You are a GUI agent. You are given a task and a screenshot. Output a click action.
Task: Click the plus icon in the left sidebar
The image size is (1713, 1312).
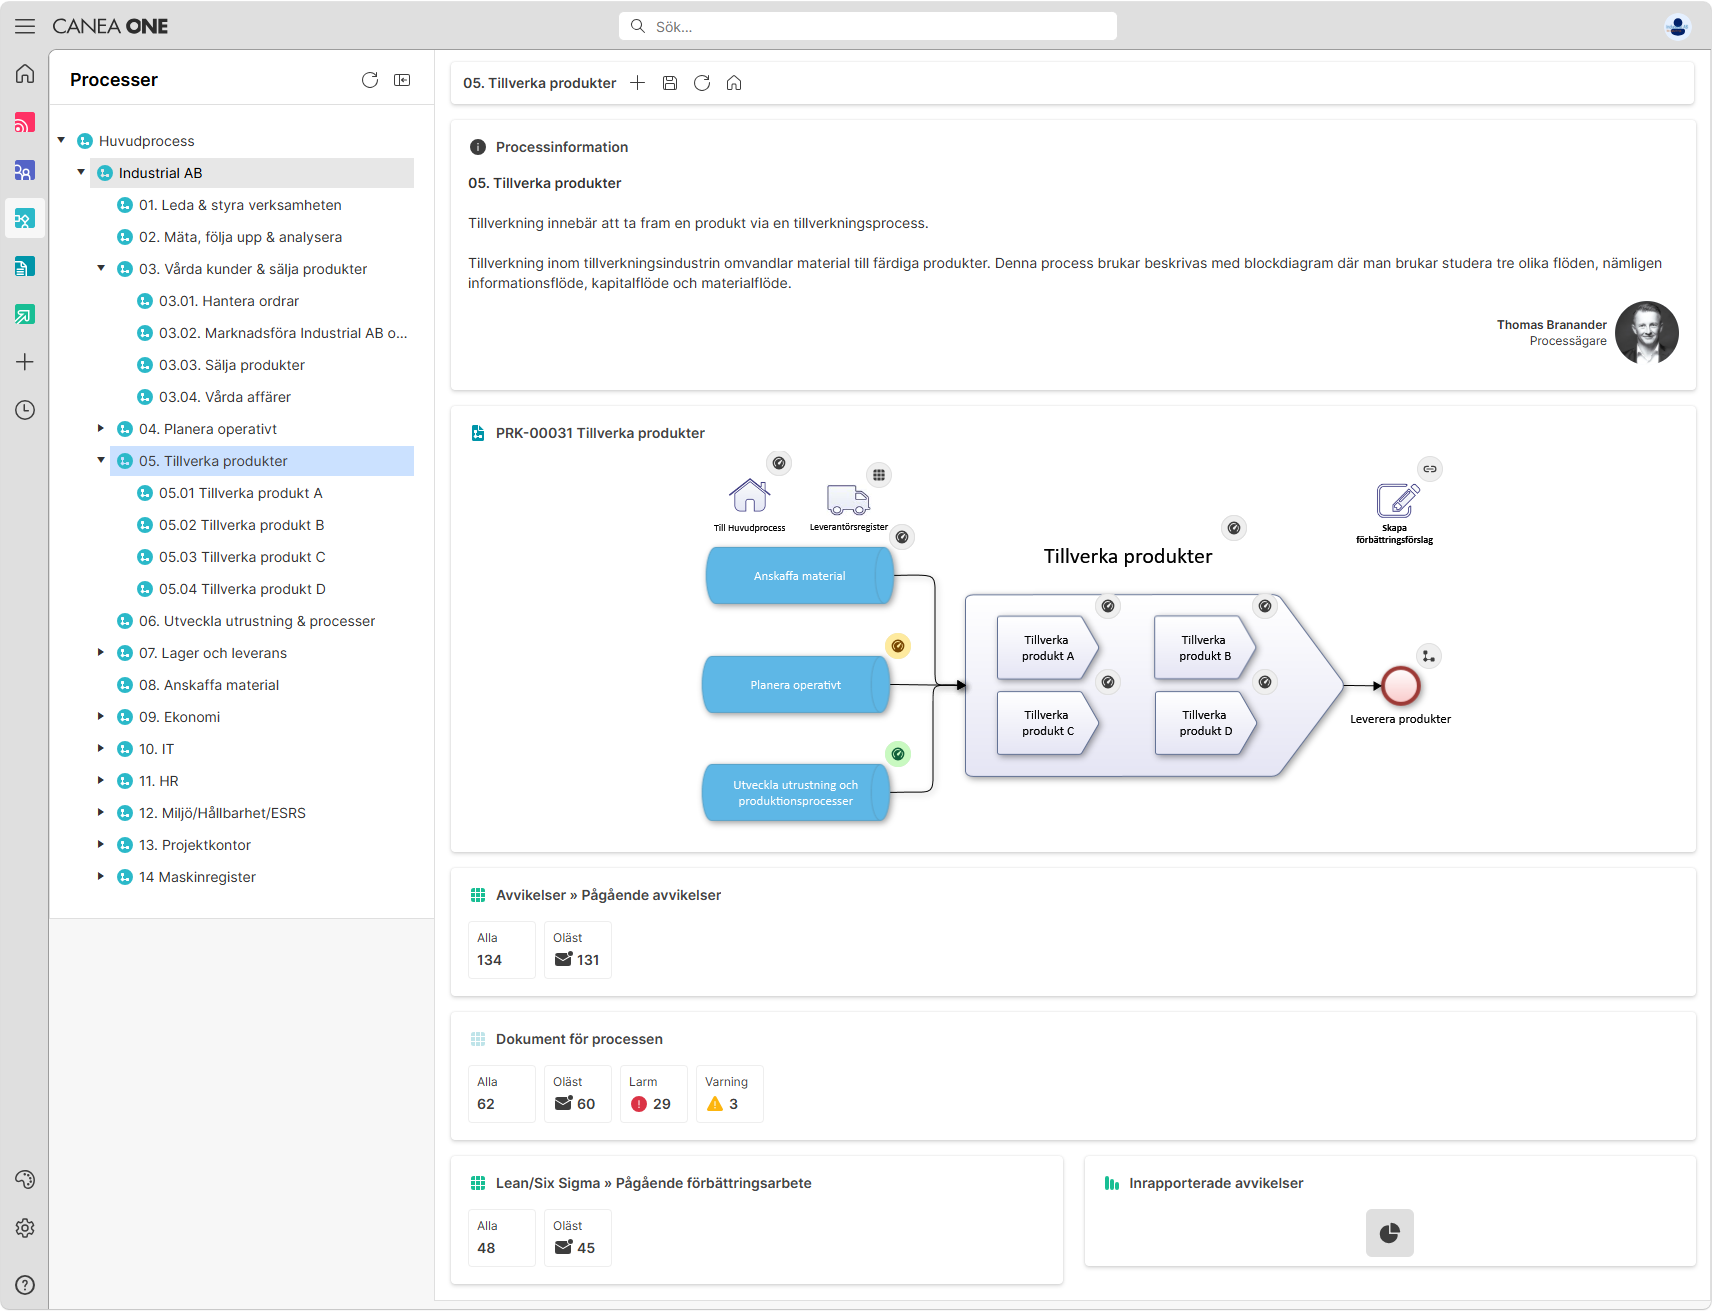tap(25, 362)
